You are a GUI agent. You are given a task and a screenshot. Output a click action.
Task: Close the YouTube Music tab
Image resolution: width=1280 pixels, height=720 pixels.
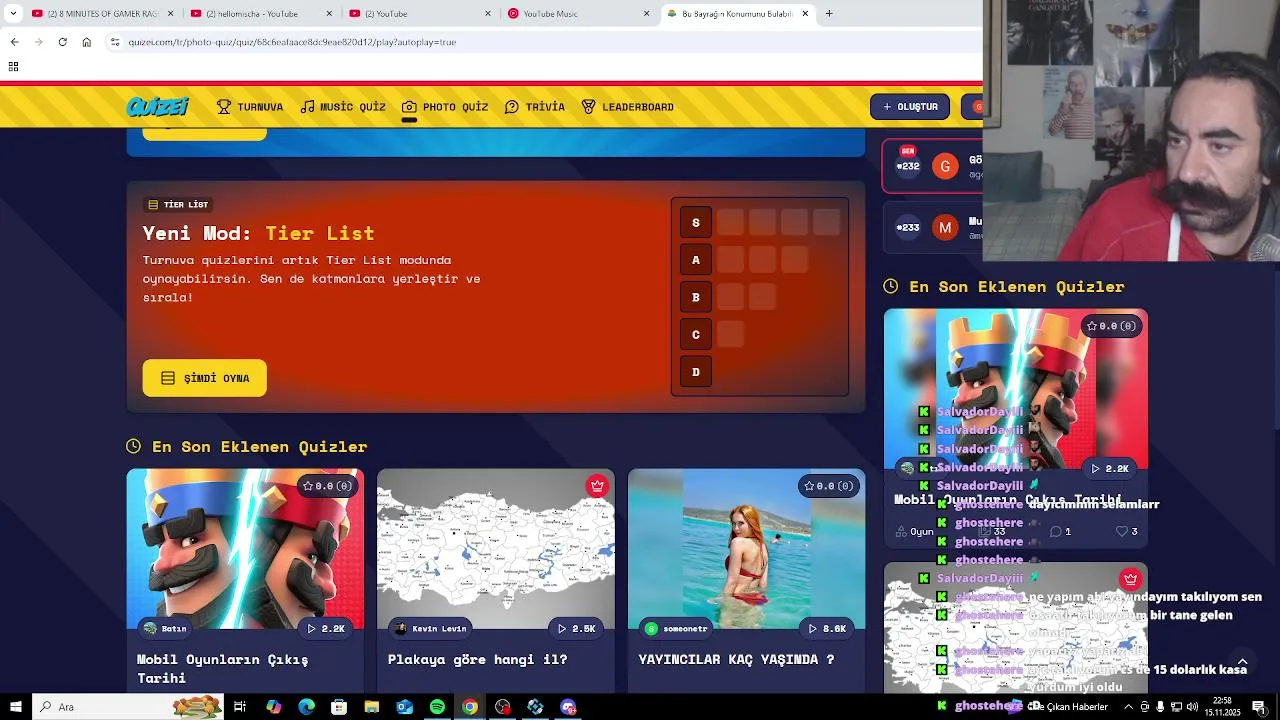pyautogui.click(x=646, y=14)
